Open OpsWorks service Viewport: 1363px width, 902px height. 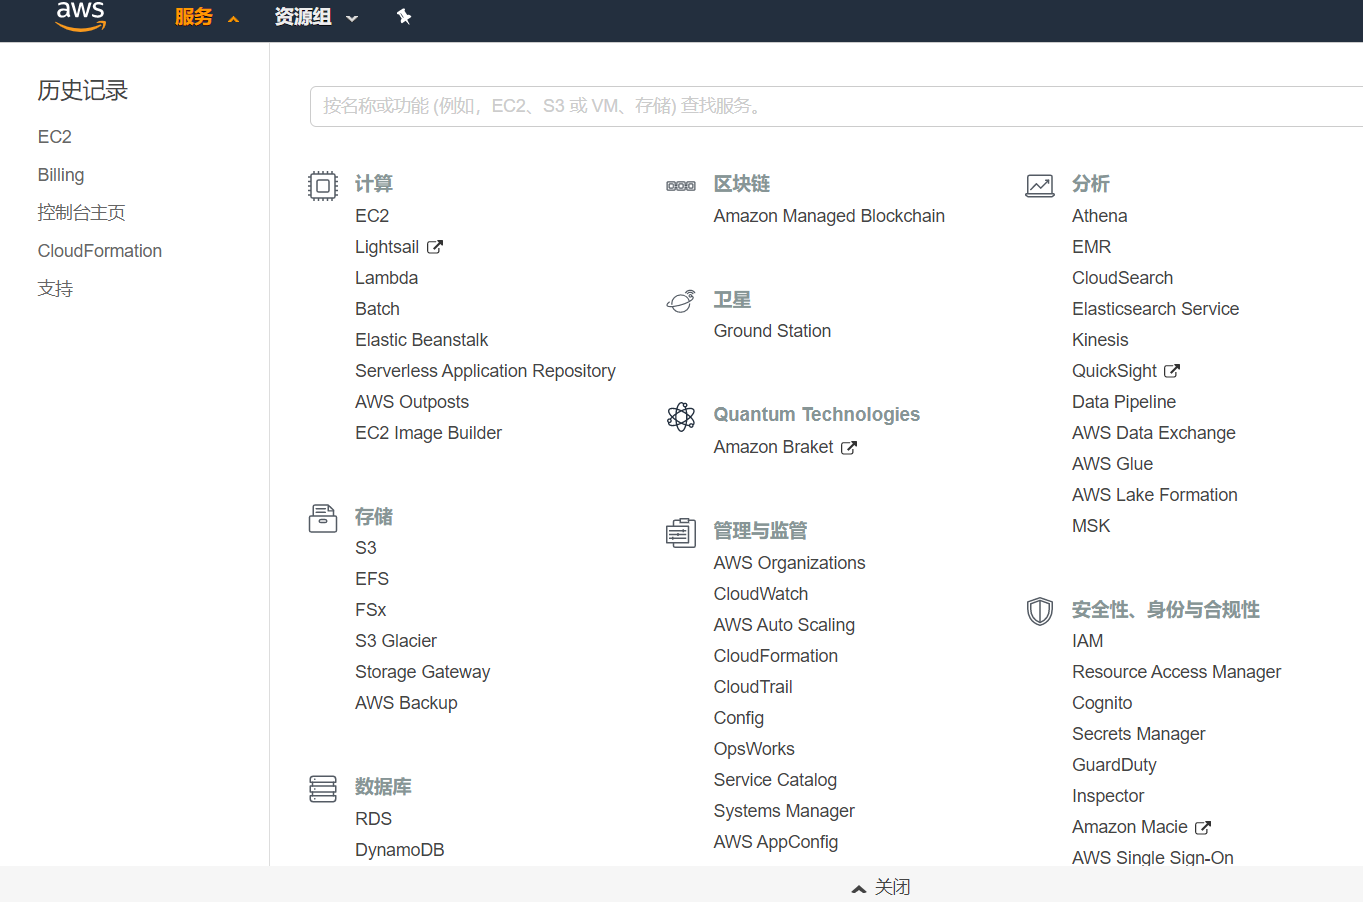[754, 749]
